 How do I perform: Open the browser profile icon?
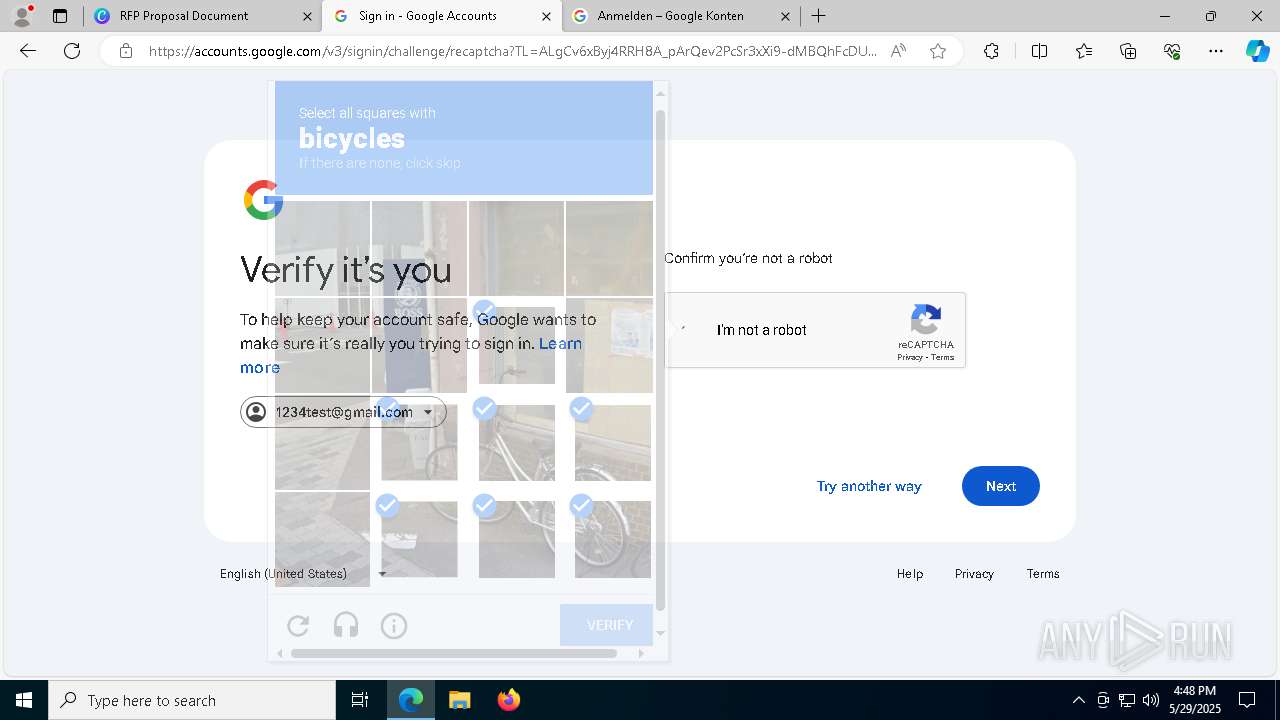(22, 16)
